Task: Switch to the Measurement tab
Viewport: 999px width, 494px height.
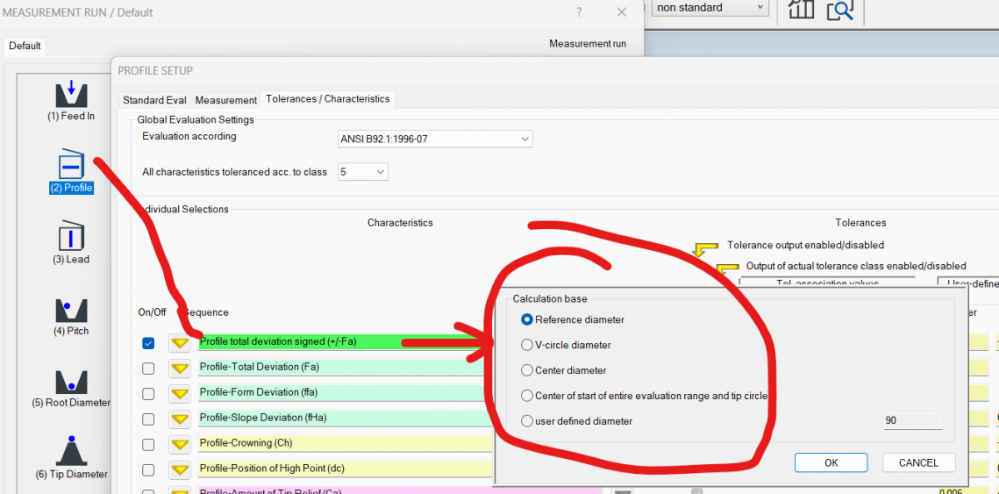Action: point(226,100)
